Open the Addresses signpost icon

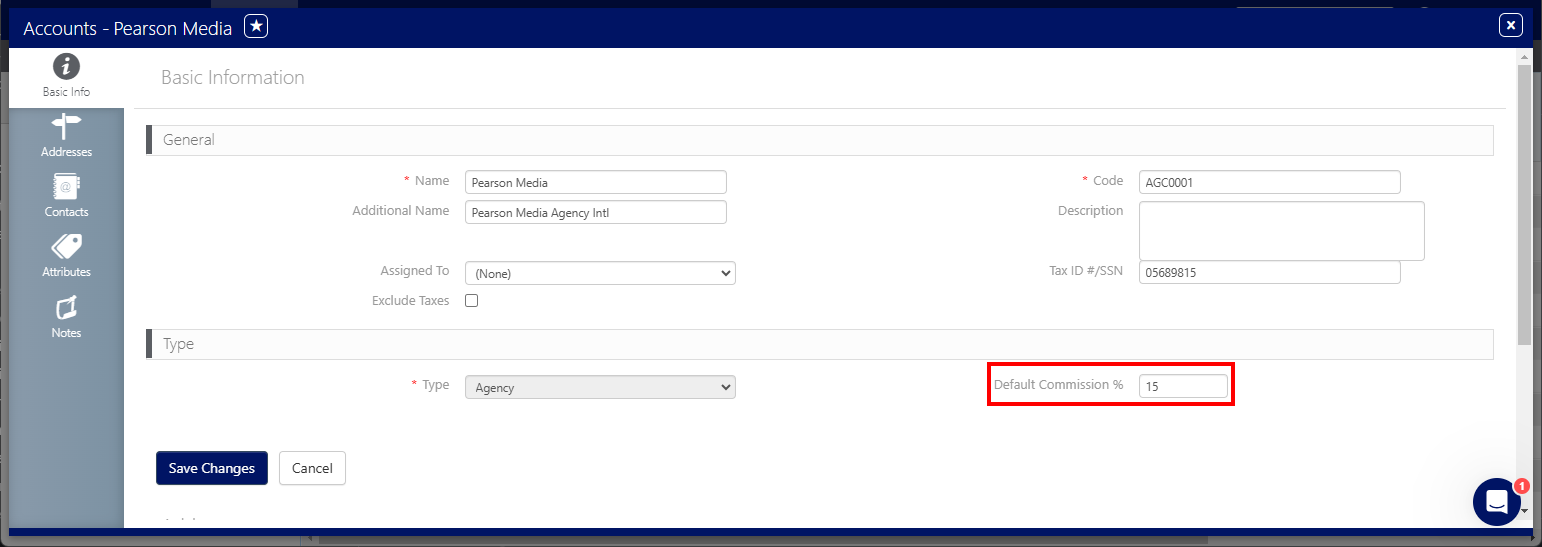coord(66,127)
